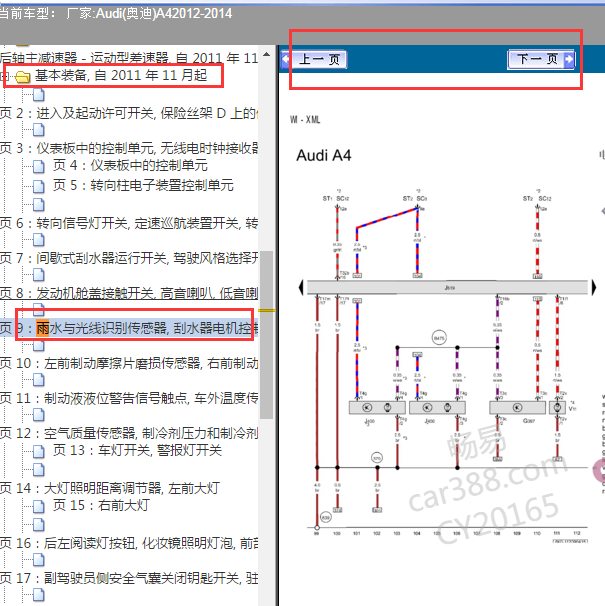Open page 10: 左前制动摩擦片磨损传感器

pos(129,363)
